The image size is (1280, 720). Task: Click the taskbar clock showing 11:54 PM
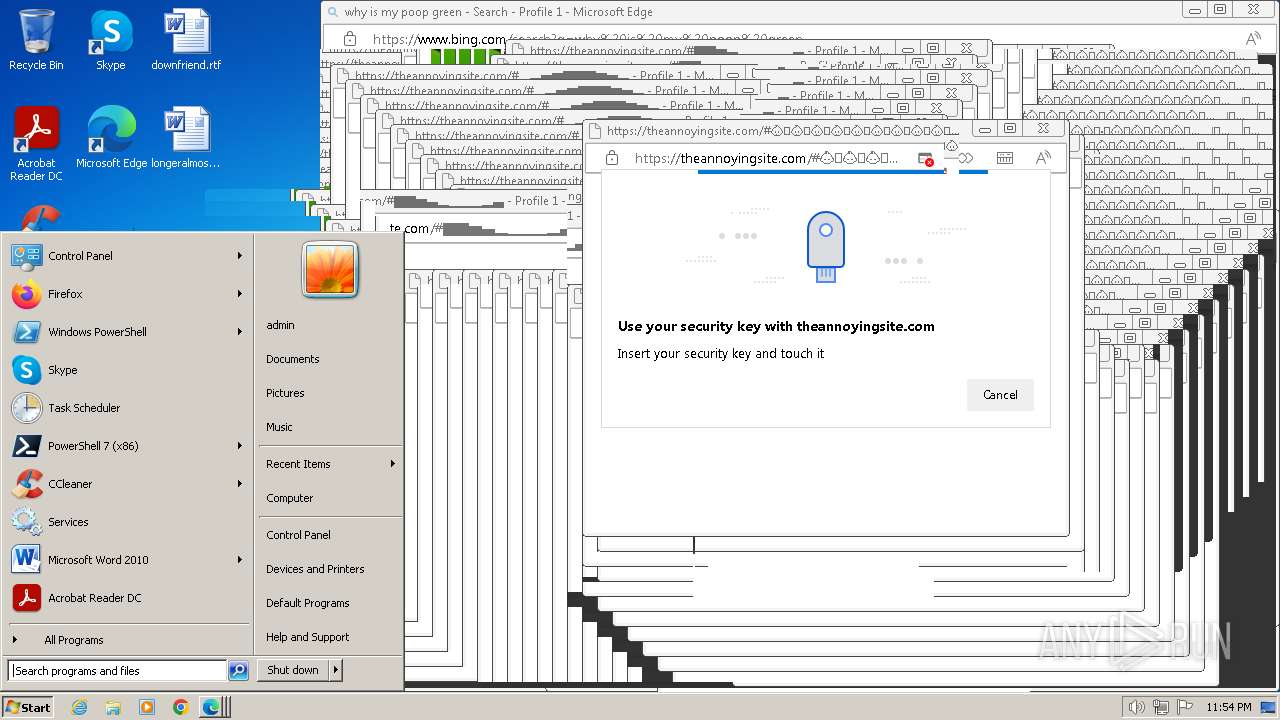point(1228,707)
